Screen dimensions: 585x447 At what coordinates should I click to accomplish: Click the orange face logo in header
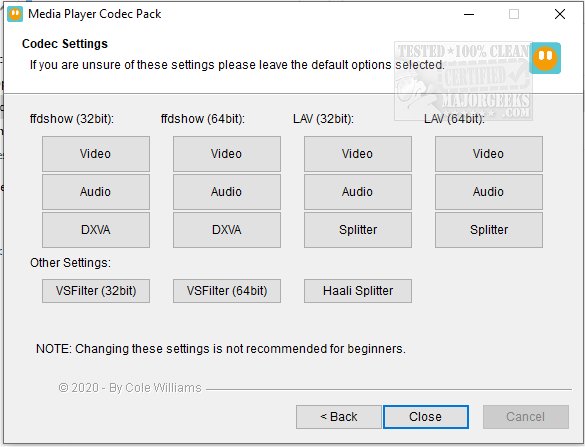pyautogui.click(x=545, y=58)
